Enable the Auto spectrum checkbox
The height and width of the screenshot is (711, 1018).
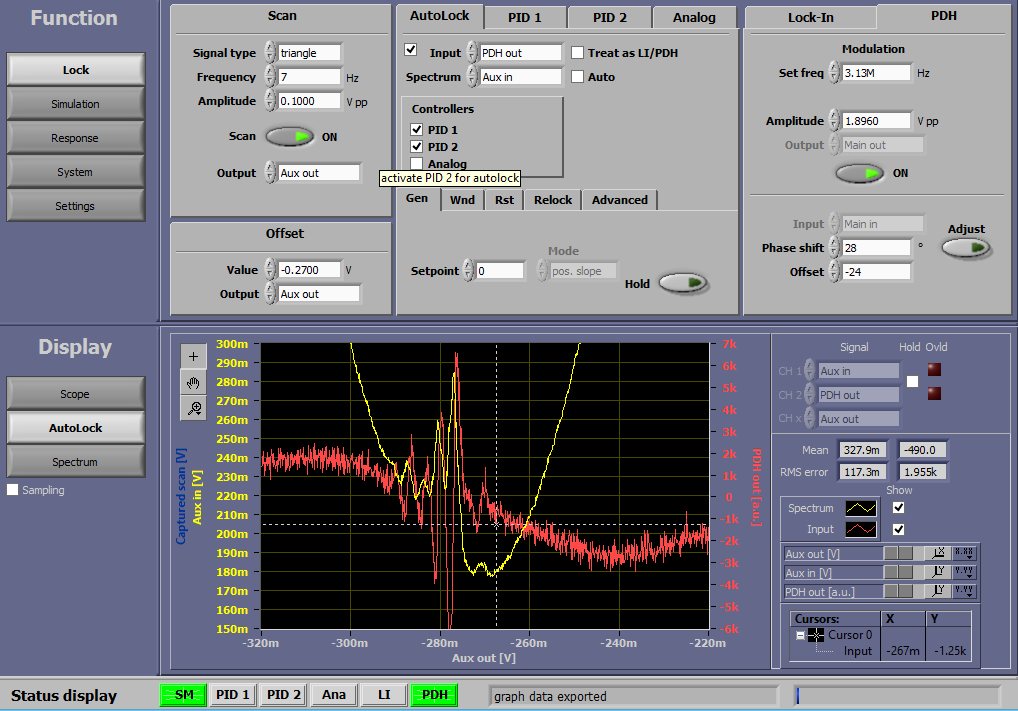pos(577,77)
